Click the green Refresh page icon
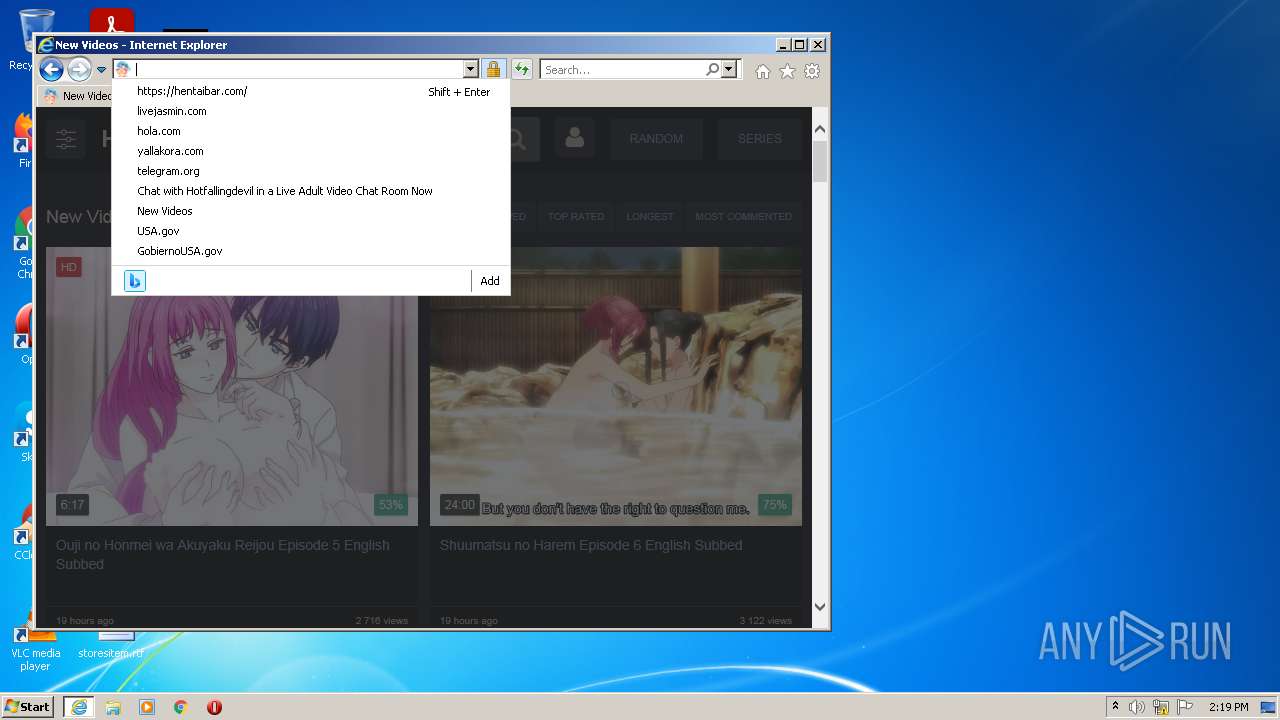Image resolution: width=1280 pixels, height=720 pixels. [x=522, y=69]
